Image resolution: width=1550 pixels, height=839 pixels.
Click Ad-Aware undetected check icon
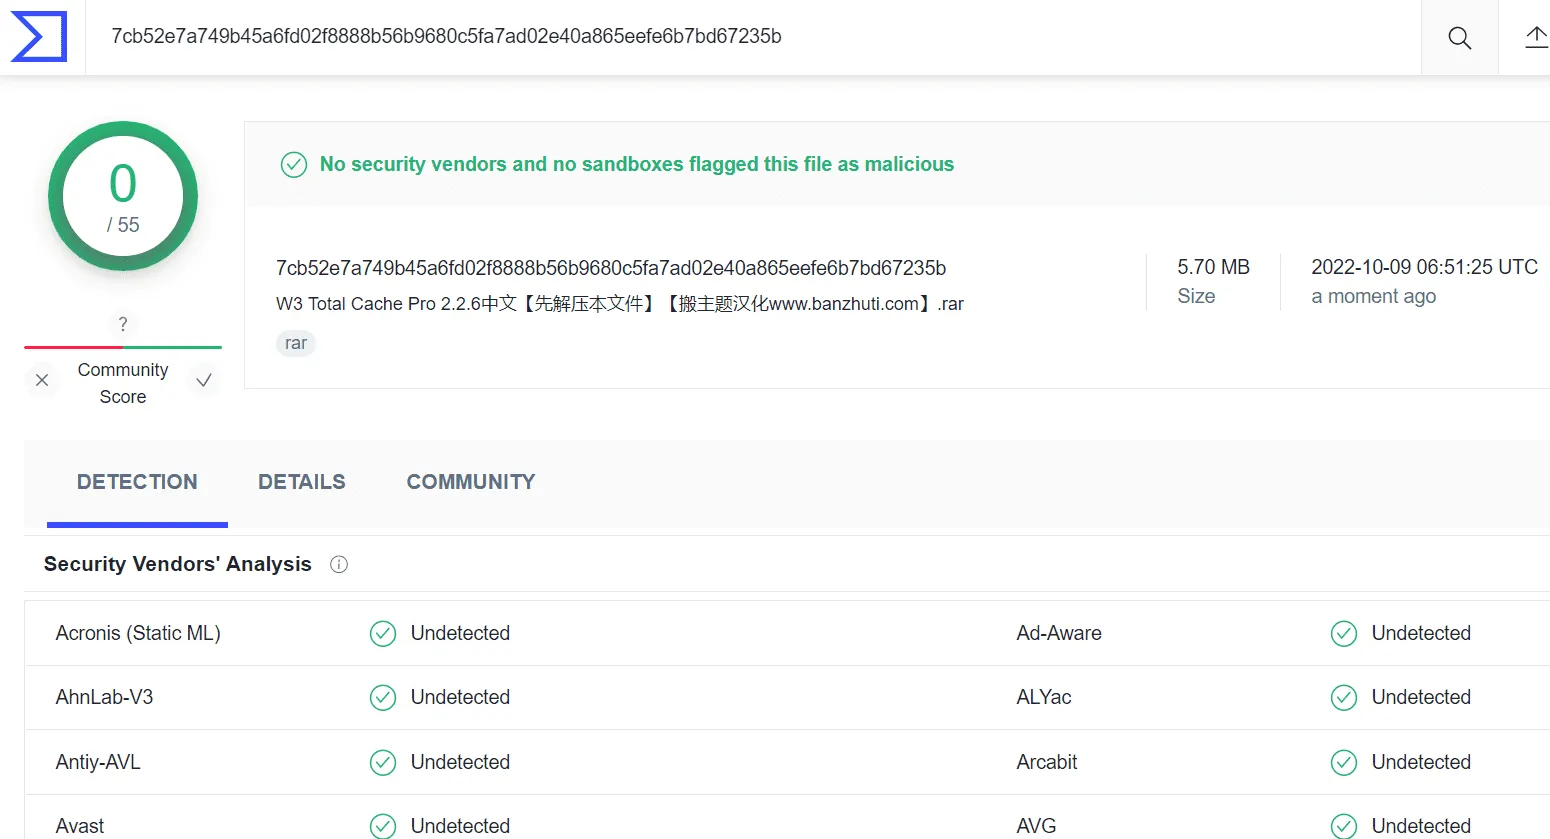[1344, 634]
